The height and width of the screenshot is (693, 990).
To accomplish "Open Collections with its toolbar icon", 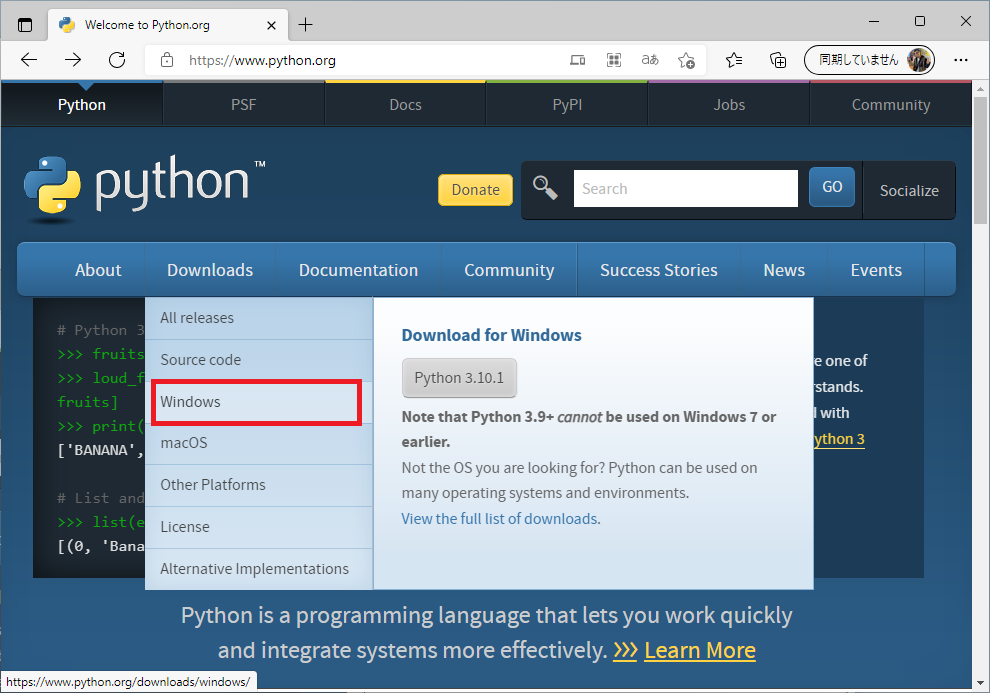I will (x=778, y=60).
